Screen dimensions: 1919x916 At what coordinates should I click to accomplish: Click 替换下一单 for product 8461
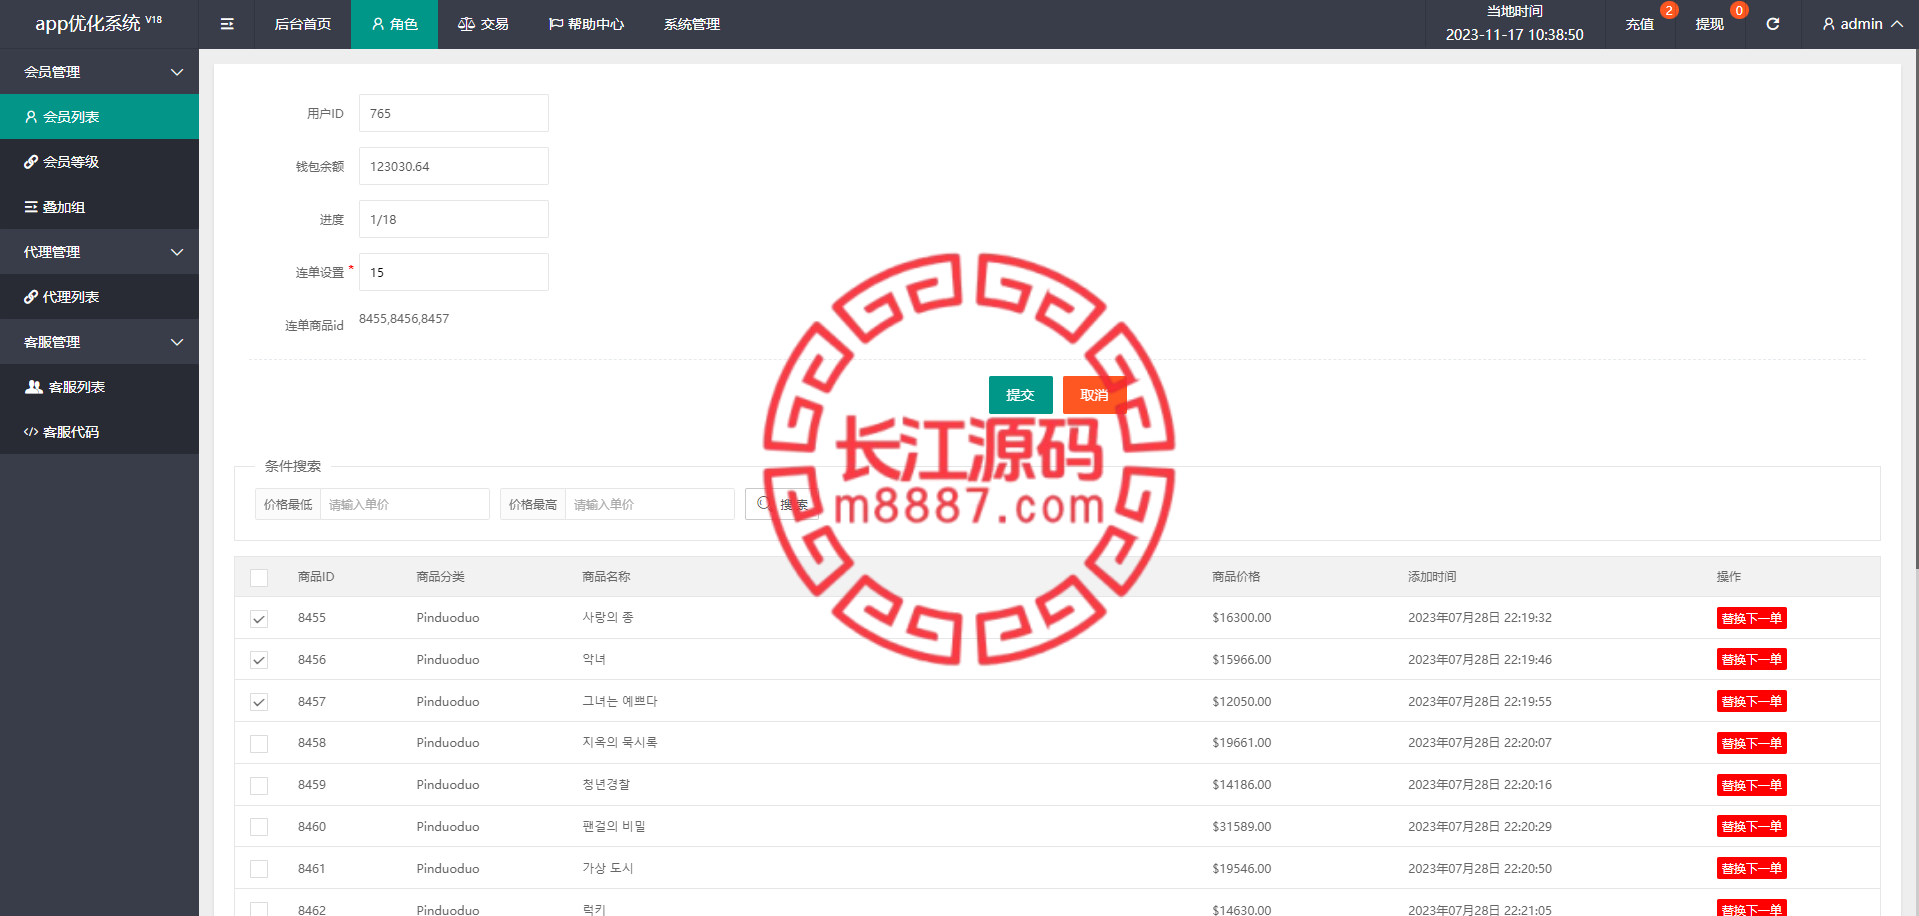1751,868
